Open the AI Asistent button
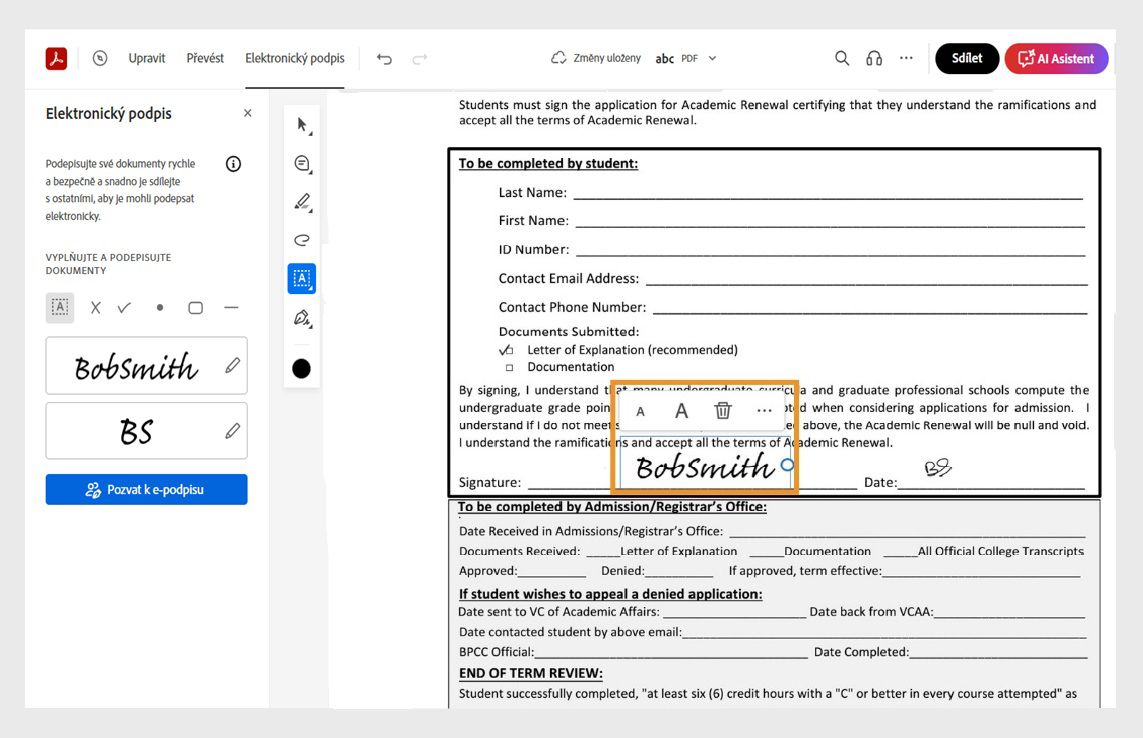 [1056, 58]
